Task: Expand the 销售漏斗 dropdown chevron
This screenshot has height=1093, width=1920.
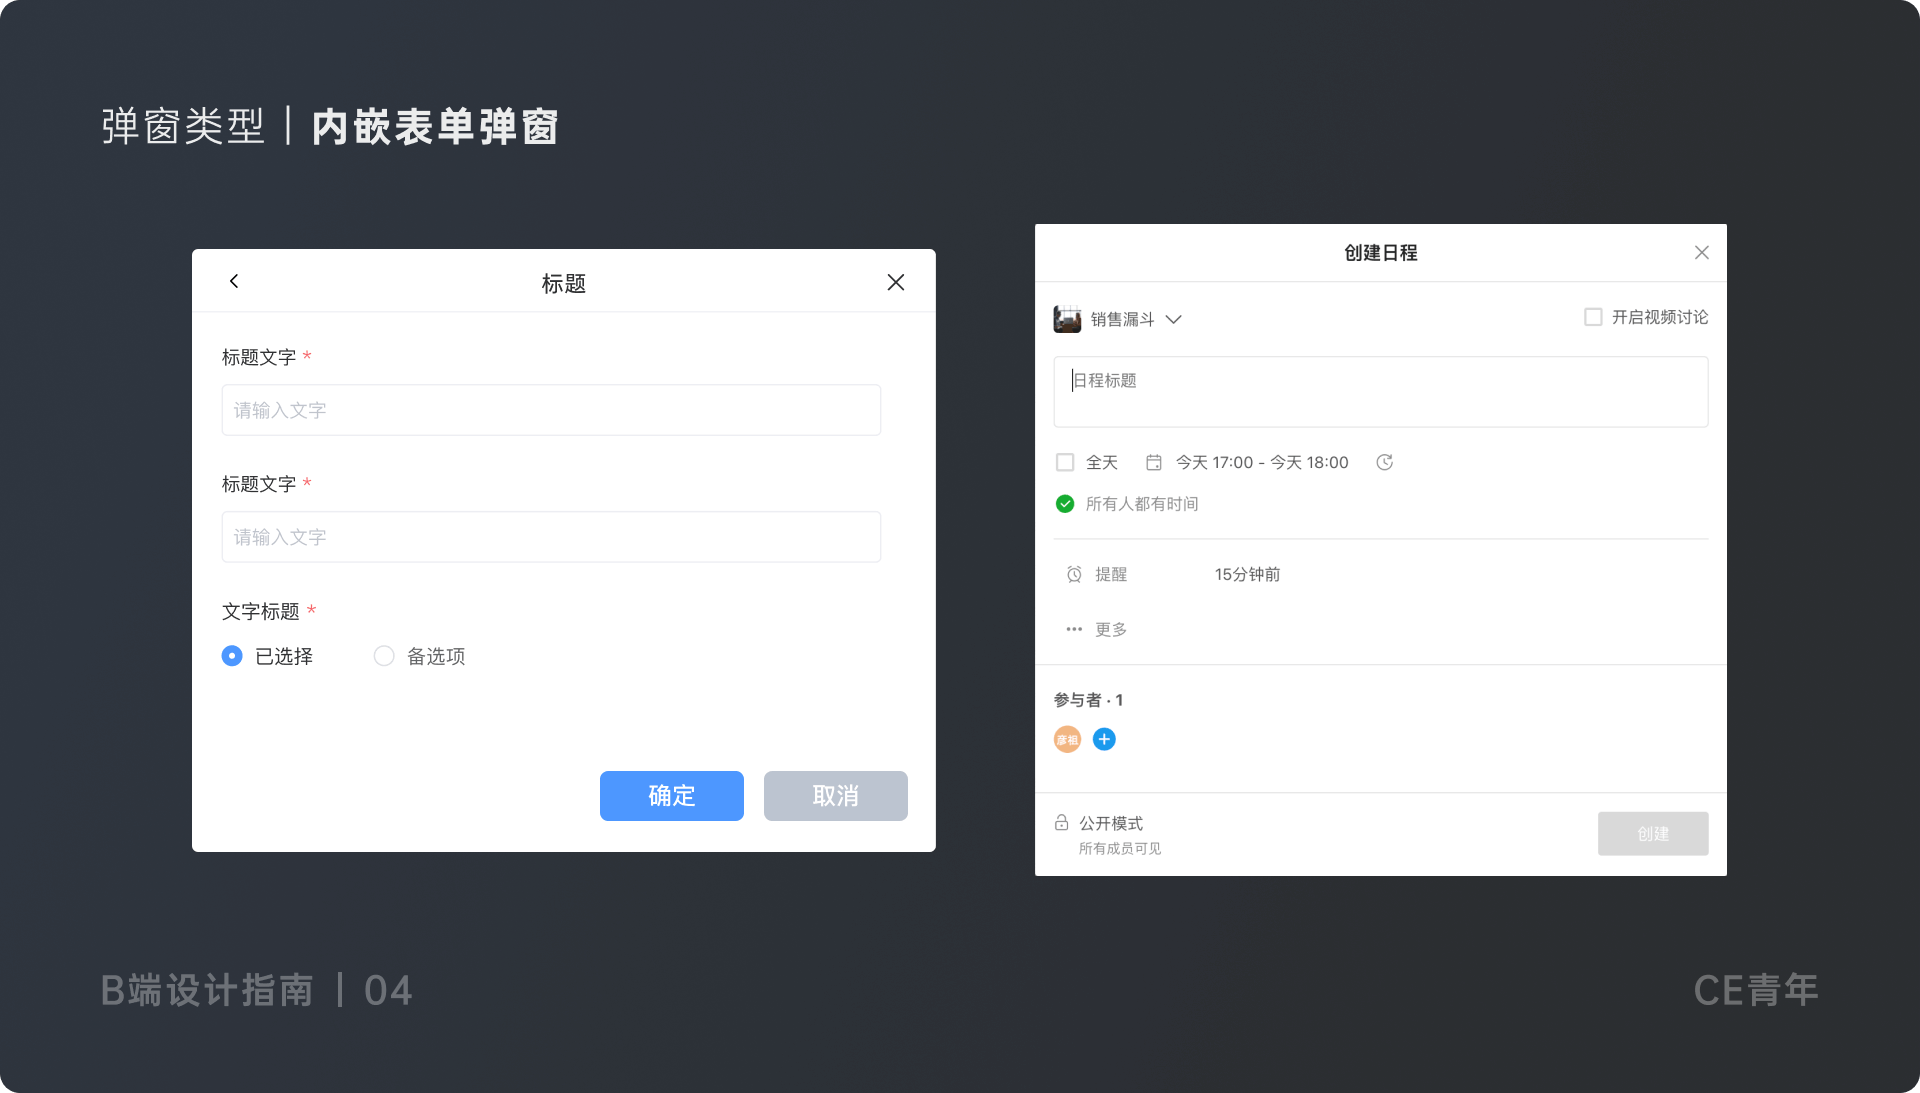Action: 1174,319
